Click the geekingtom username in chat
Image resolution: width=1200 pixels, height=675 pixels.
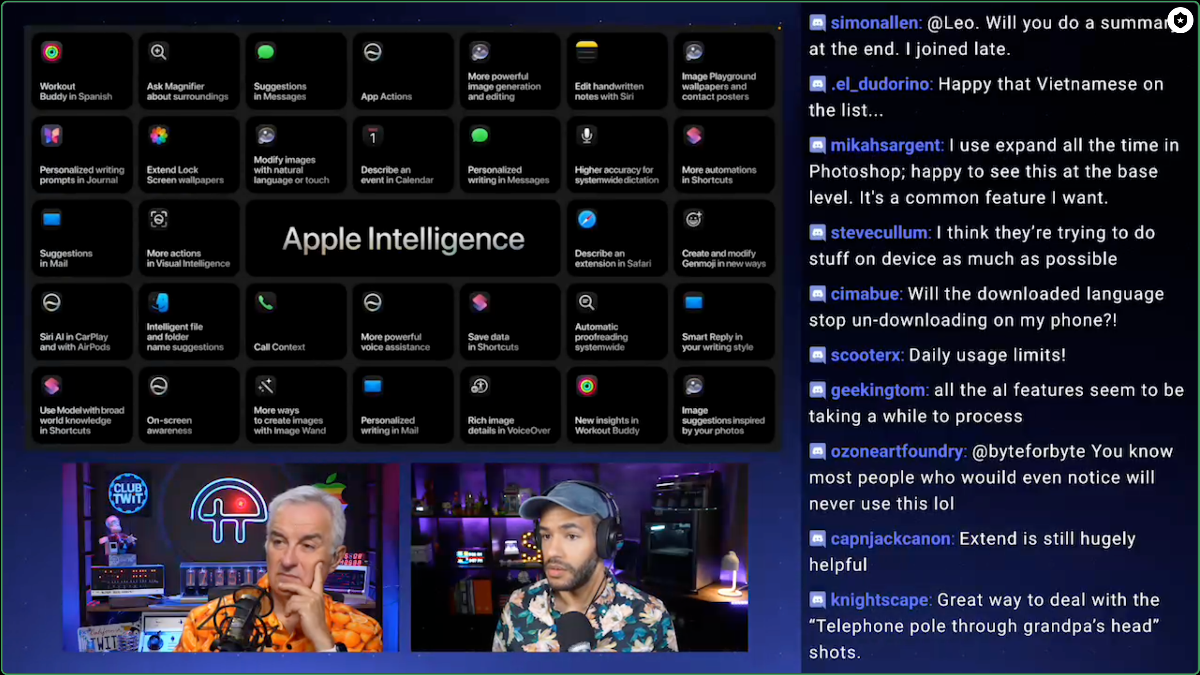[879, 390]
